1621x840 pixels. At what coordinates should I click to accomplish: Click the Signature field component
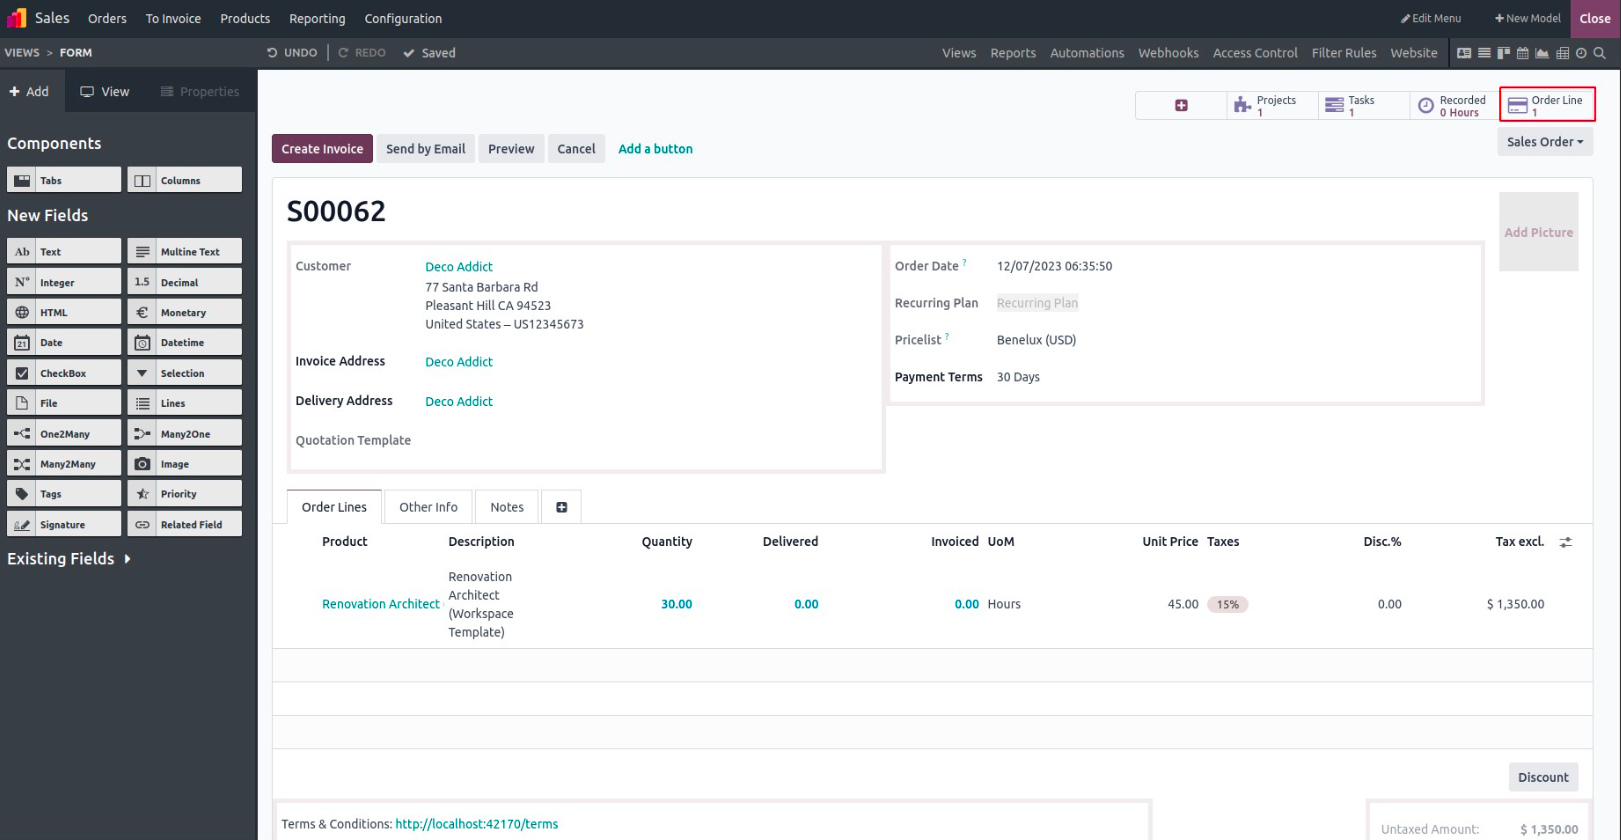point(64,524)
